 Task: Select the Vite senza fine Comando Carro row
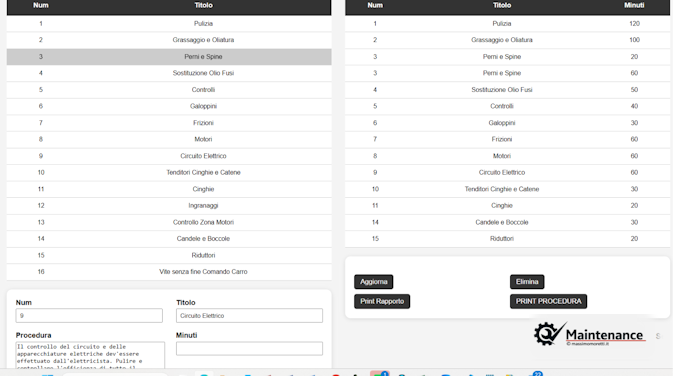click(169, 272)
